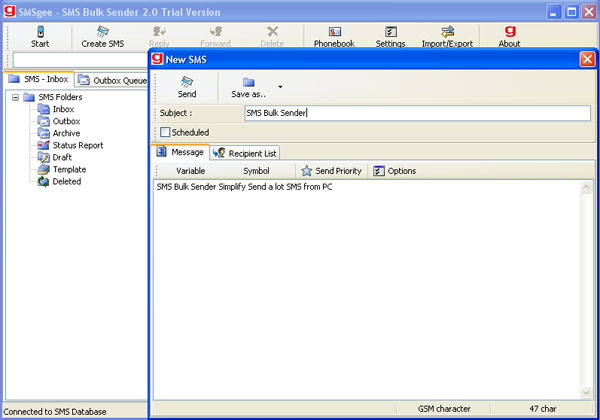Click the main window search field
The width and height of the screenshot is (600, 420).
(x=80, y=60)
